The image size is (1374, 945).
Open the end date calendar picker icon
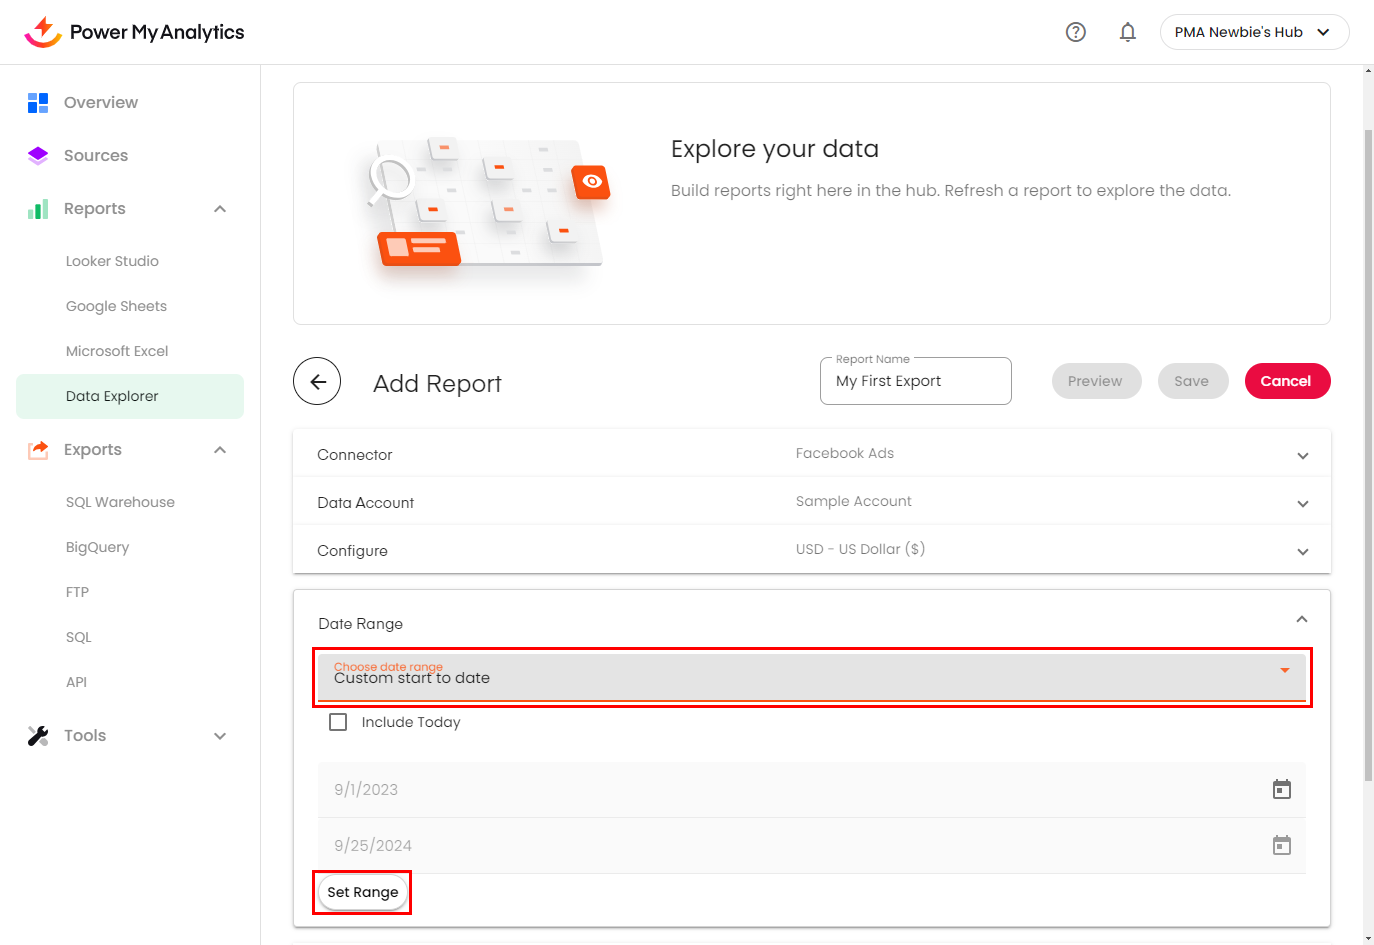point(1281,846)
